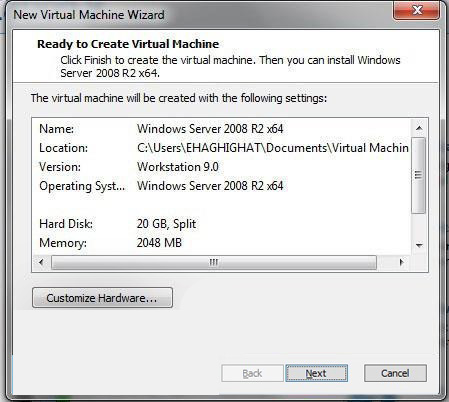Click the Ready to Create Virtual Machine heading
Viewport: 449px width, 402px height.
[128, 44]
